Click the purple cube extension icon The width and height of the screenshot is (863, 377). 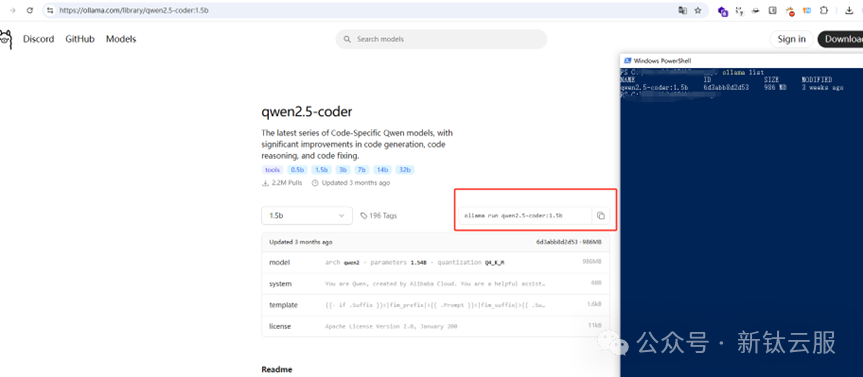pos(723,10)
